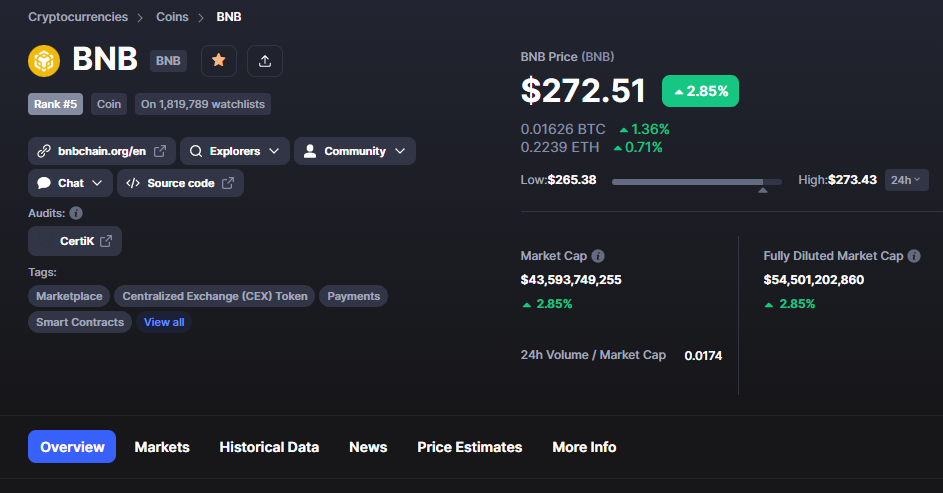Expand the Community dropdown

(x=355, y=151)
